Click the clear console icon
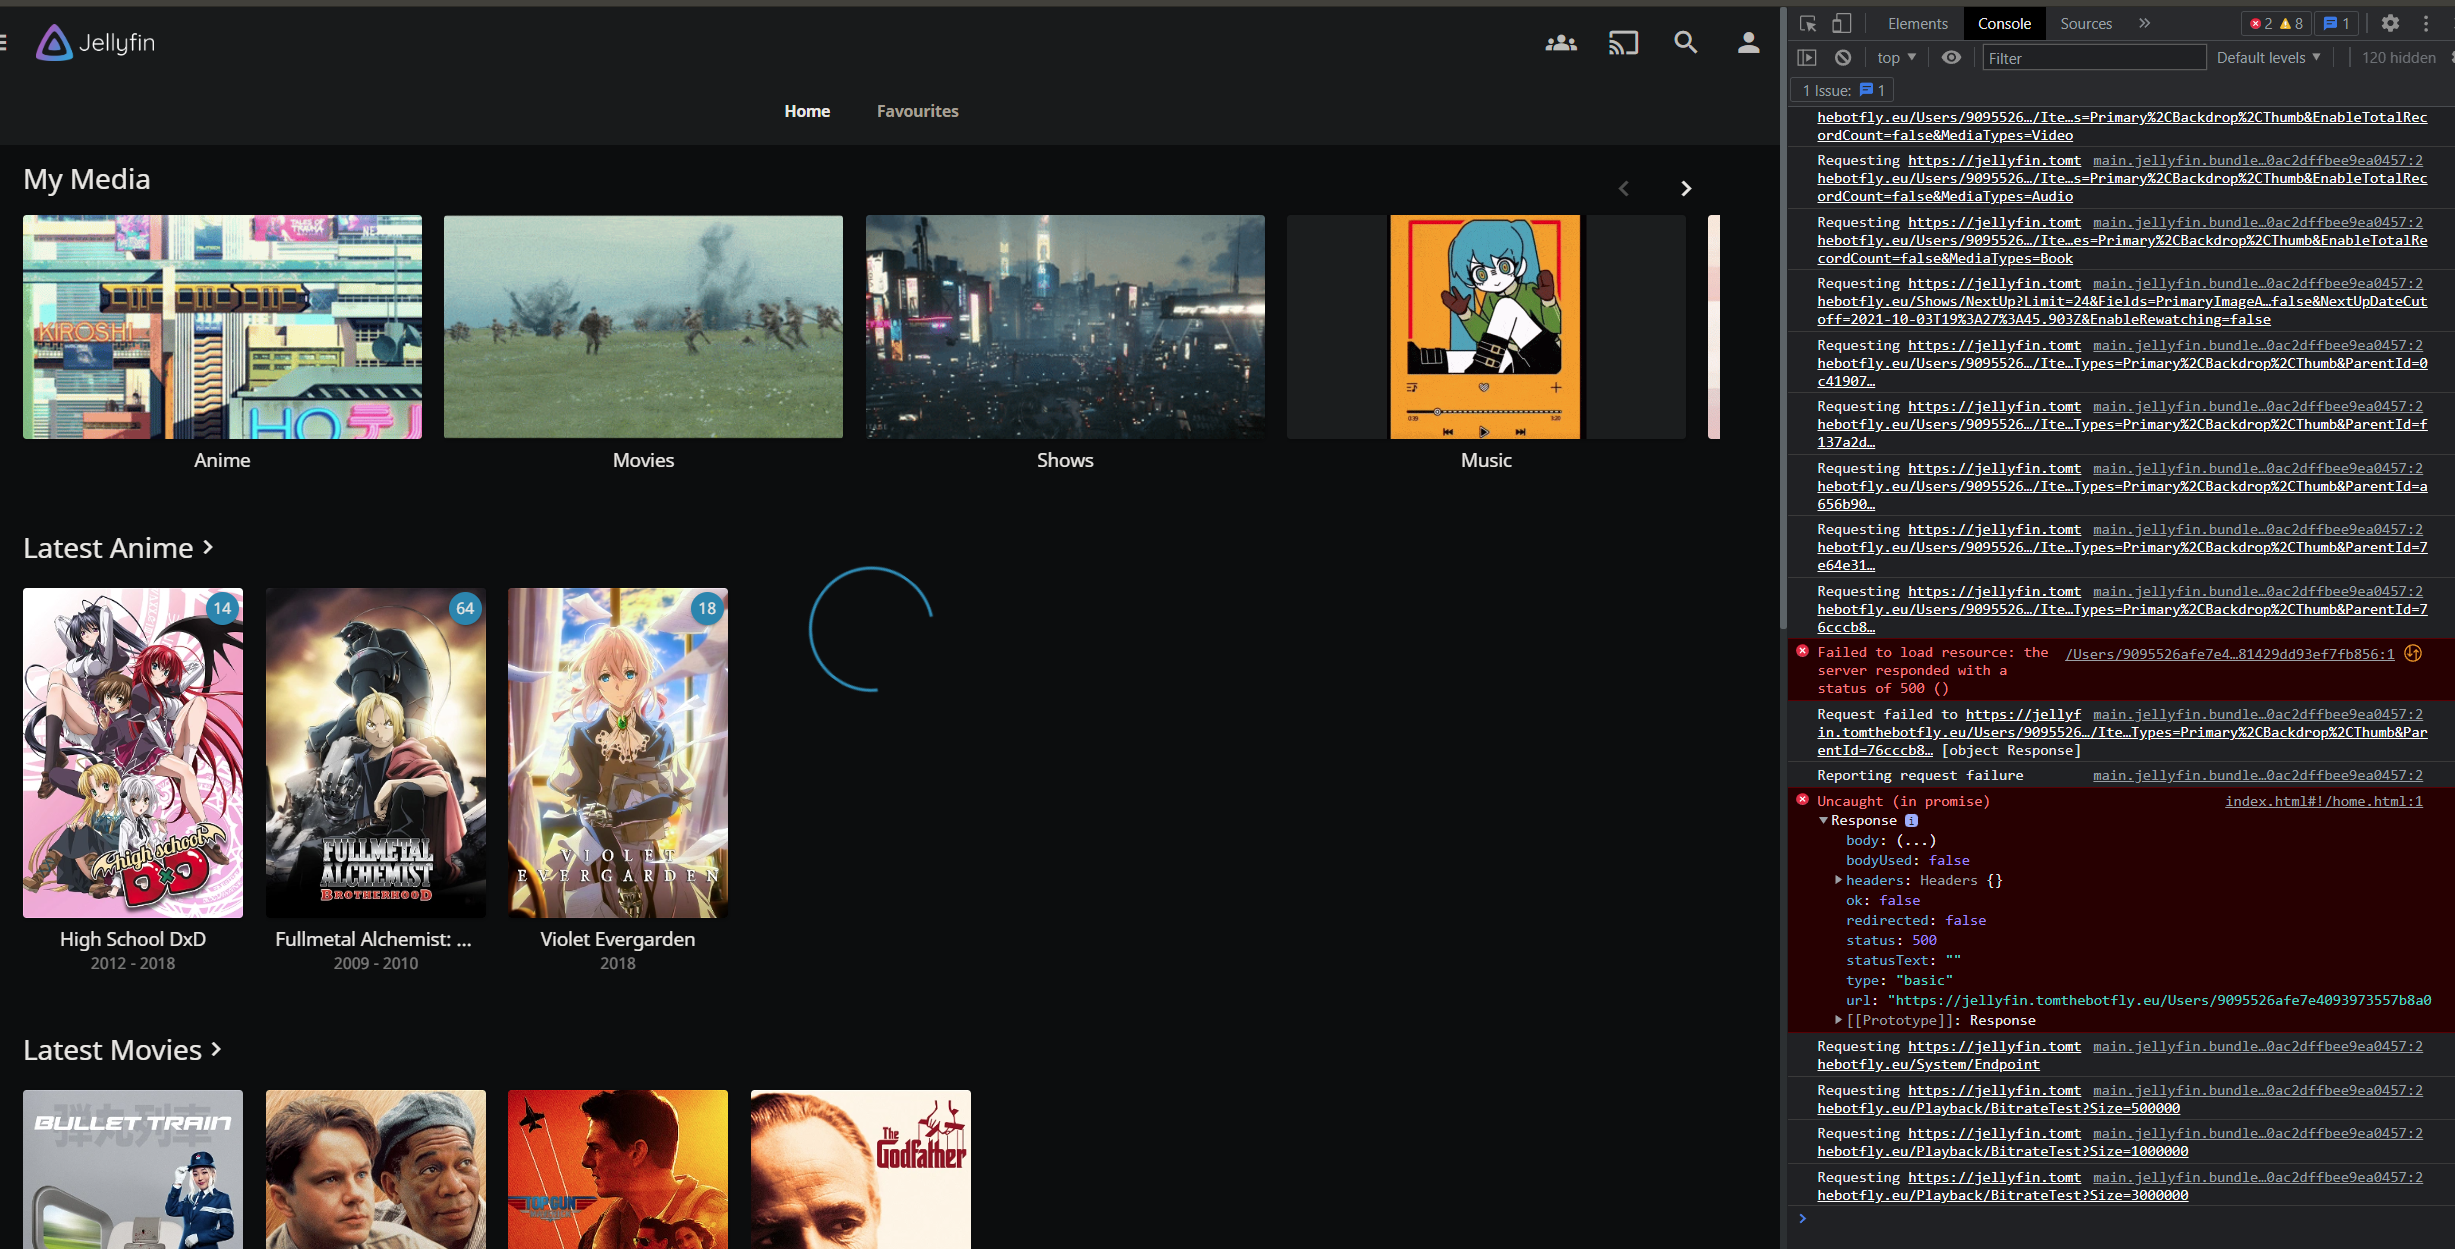The height and width of the screenshot is (1249, 2455). 1843,58
